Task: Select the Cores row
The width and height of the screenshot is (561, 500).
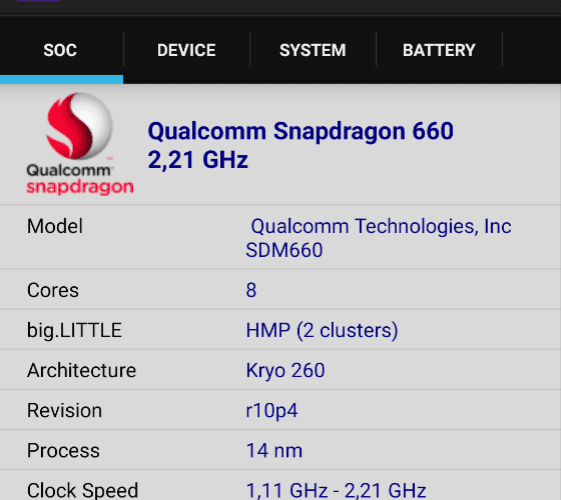Action: (x=280, y=290)
